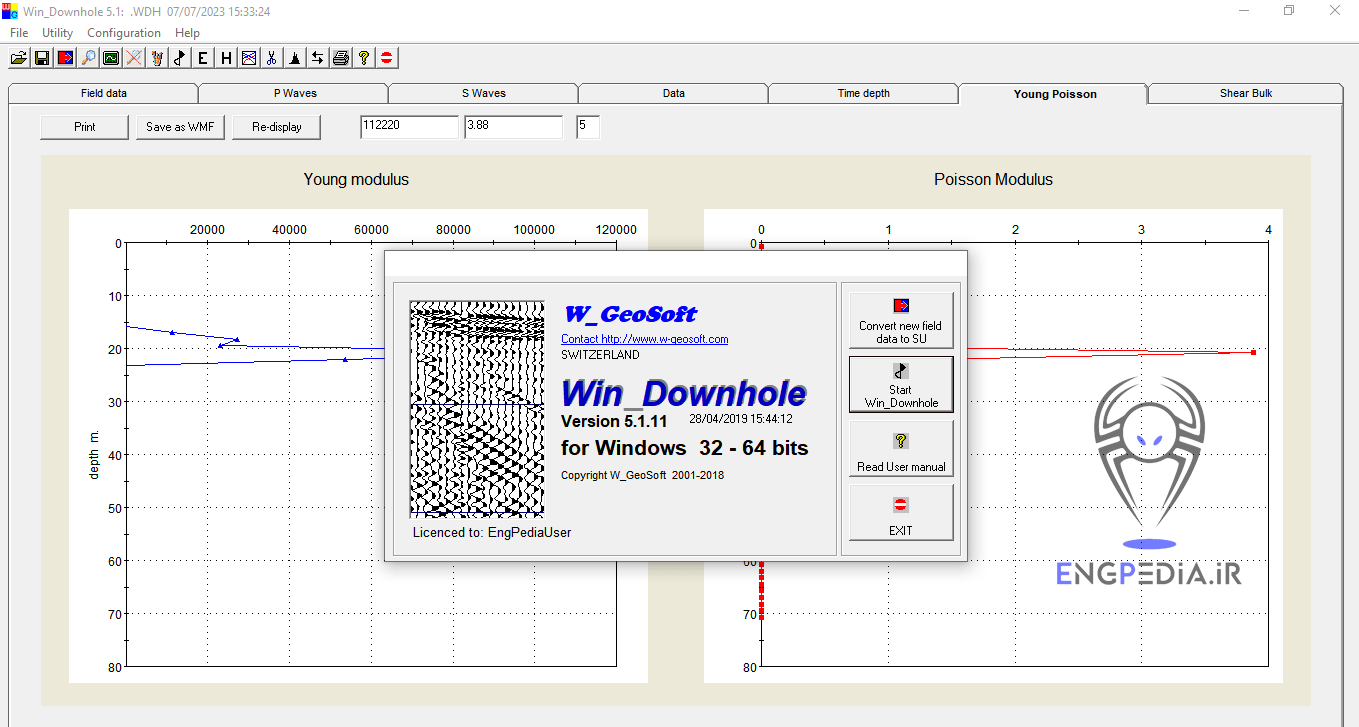
Task: Click the H component toolbar icon
Action: (x=225, y=57)
